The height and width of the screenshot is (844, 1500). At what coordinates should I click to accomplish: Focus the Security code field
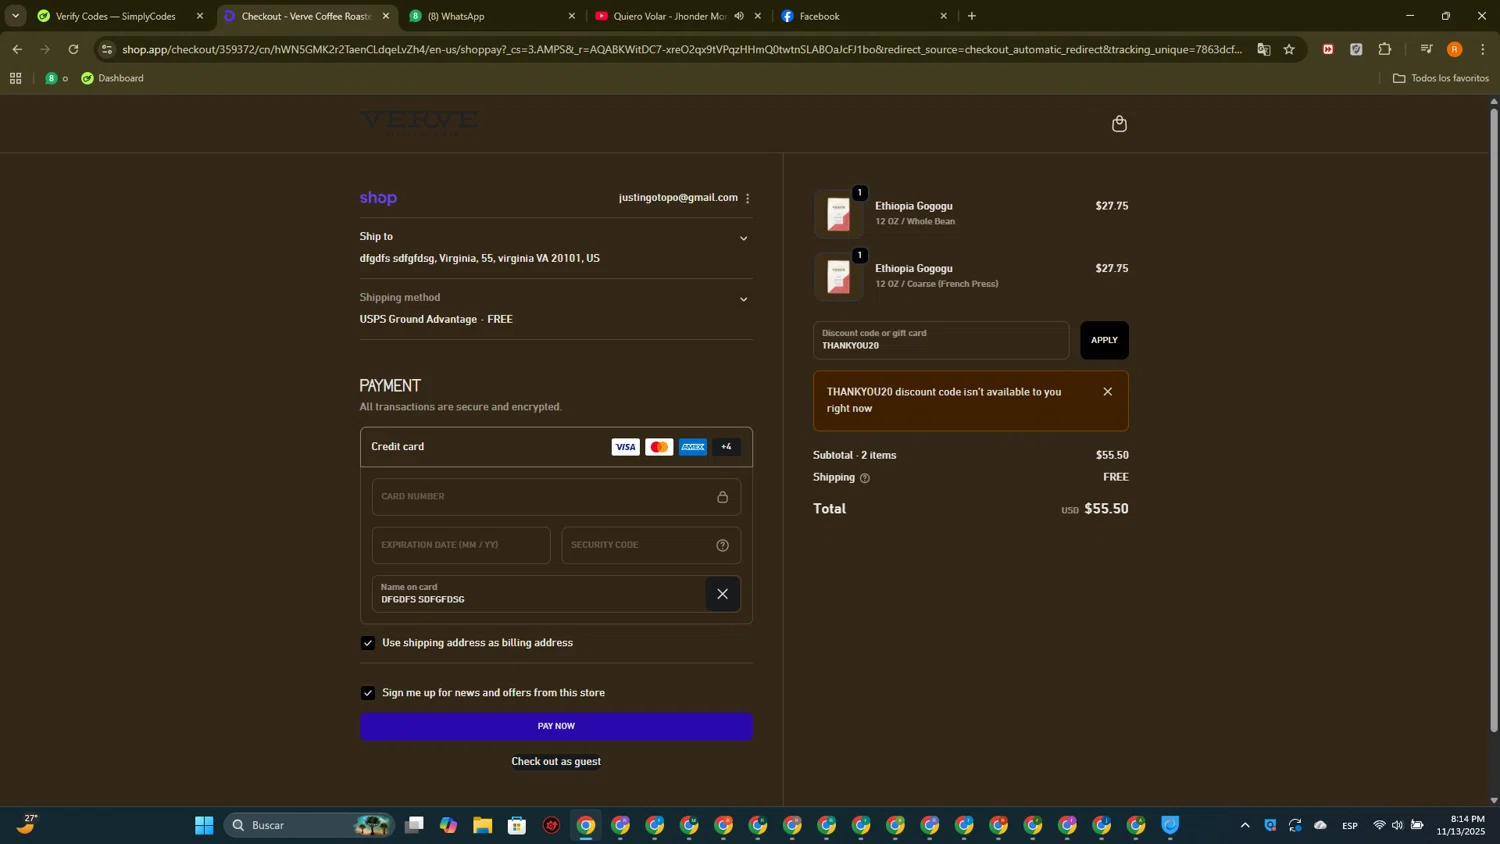click(651, 545)
